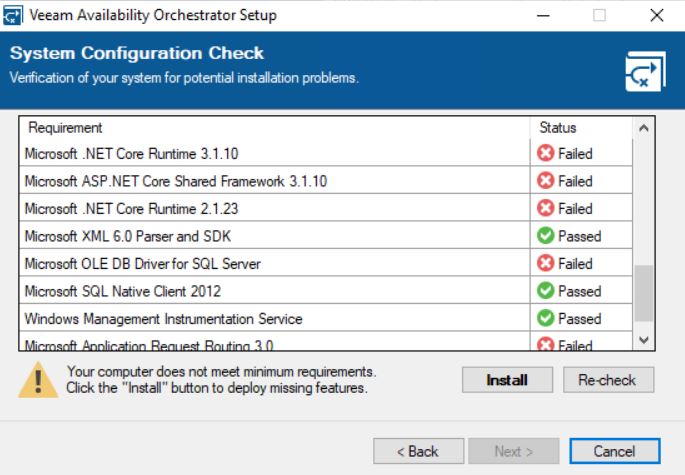Click the minimum requirements warning message
The image size is (685, 475).
click(x=221, y=379)
